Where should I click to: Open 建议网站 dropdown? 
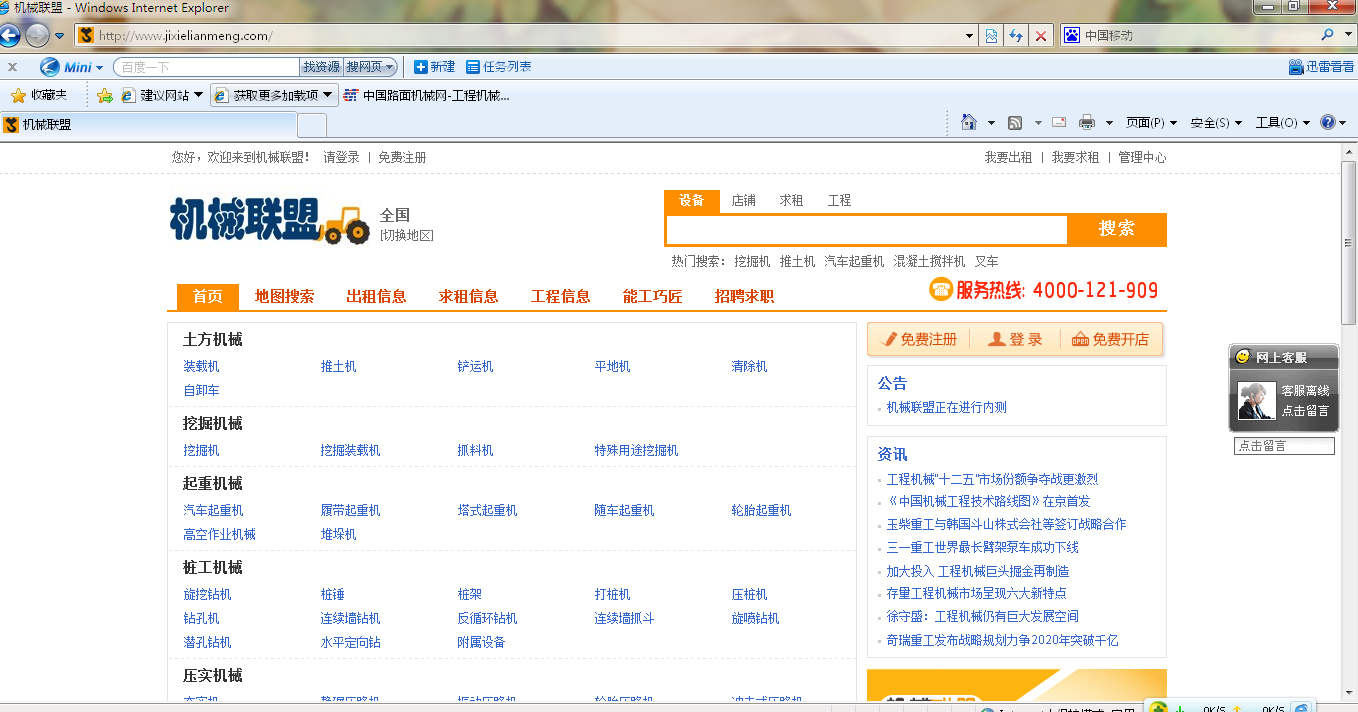[x=162, y=96]
